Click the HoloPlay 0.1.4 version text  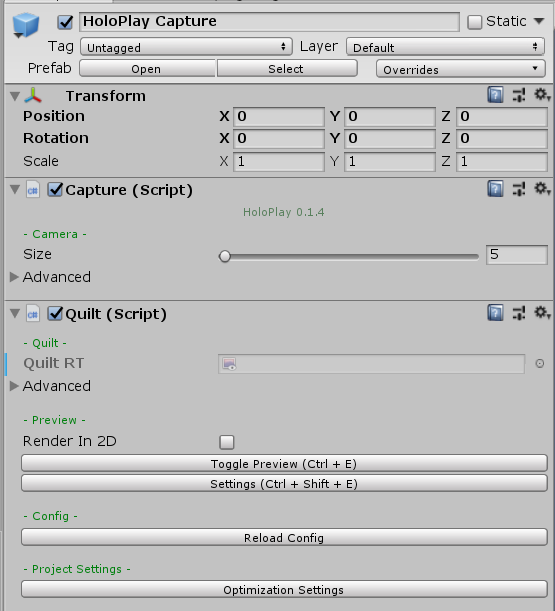(284, 212)
